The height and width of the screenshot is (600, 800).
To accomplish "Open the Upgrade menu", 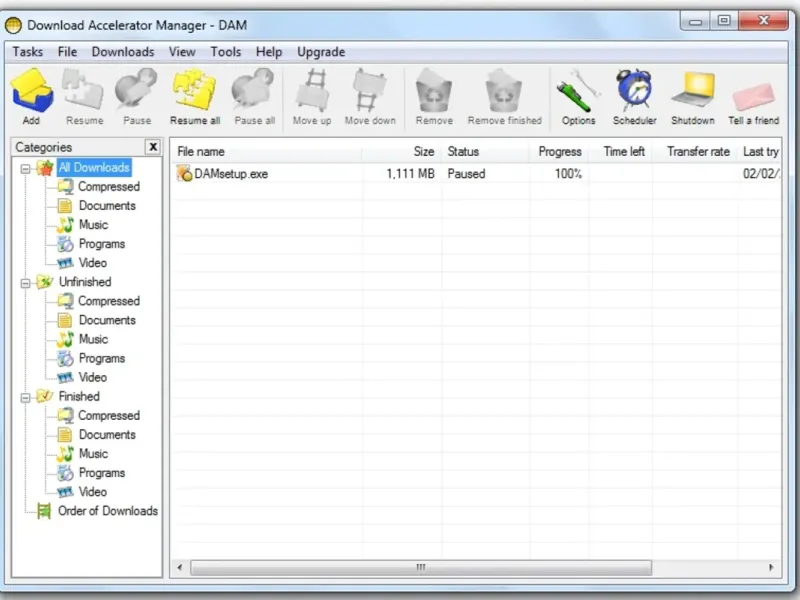I will click(321, 52).
